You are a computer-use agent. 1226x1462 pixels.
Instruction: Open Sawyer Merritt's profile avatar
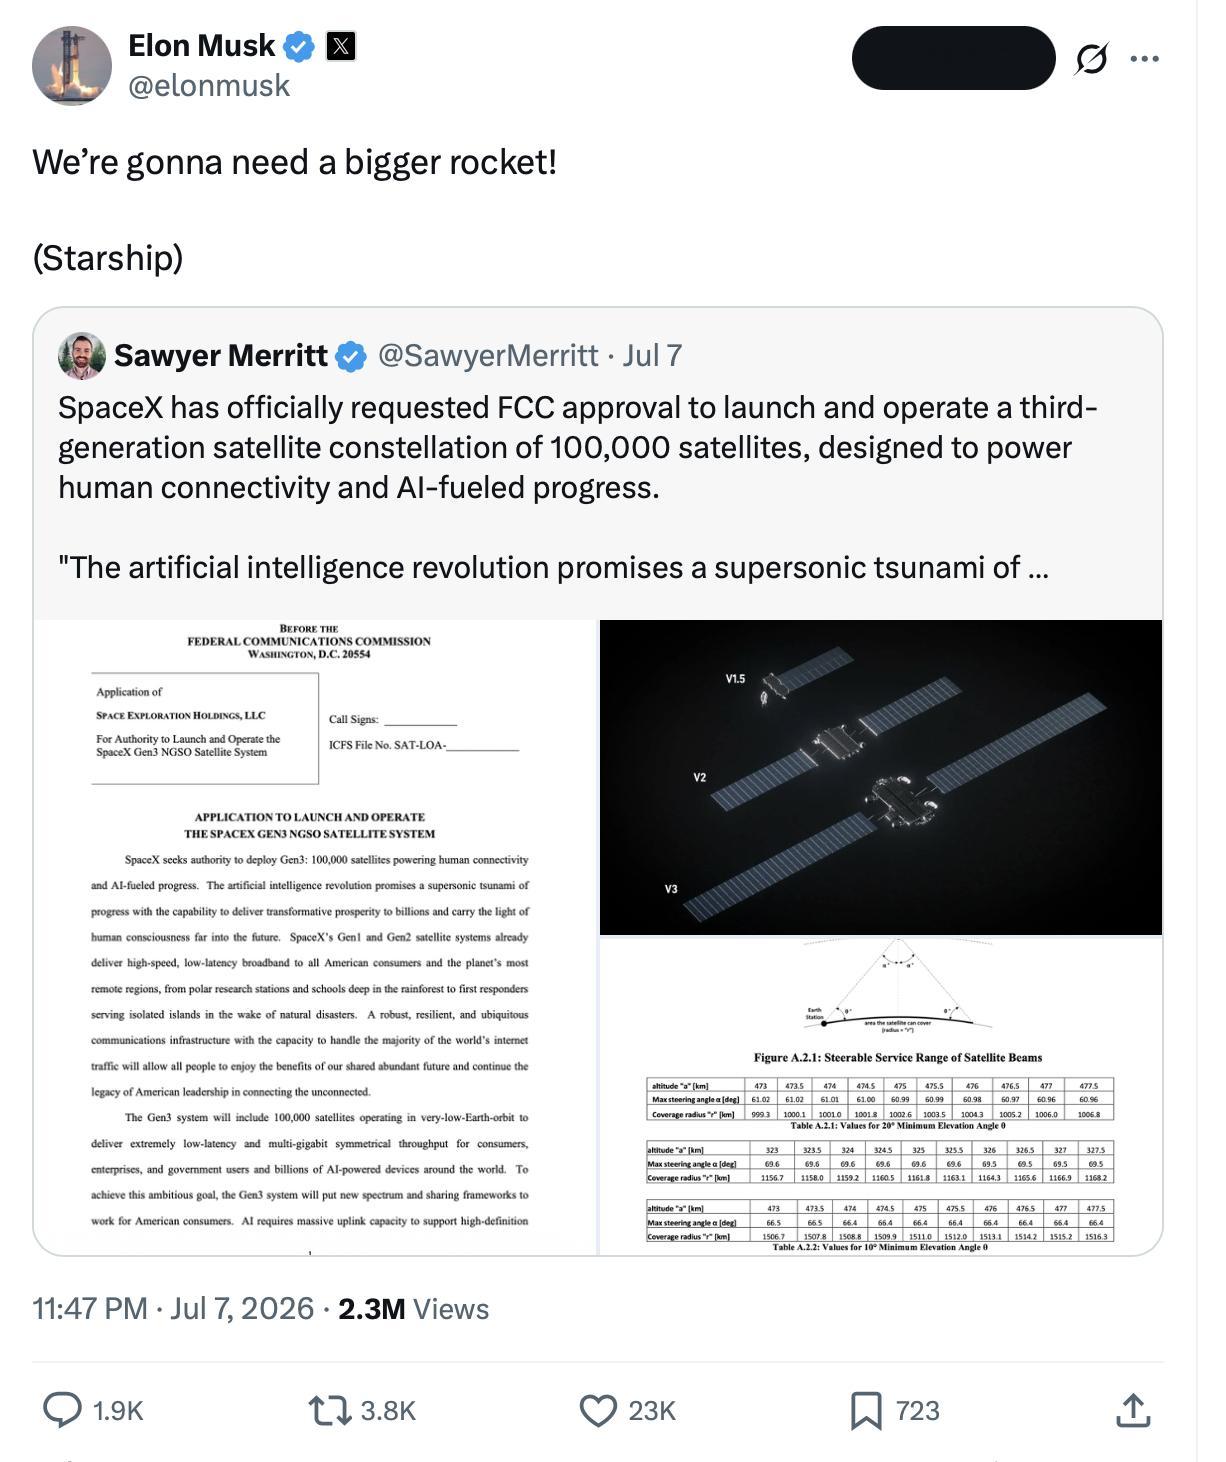coord(82,356)
